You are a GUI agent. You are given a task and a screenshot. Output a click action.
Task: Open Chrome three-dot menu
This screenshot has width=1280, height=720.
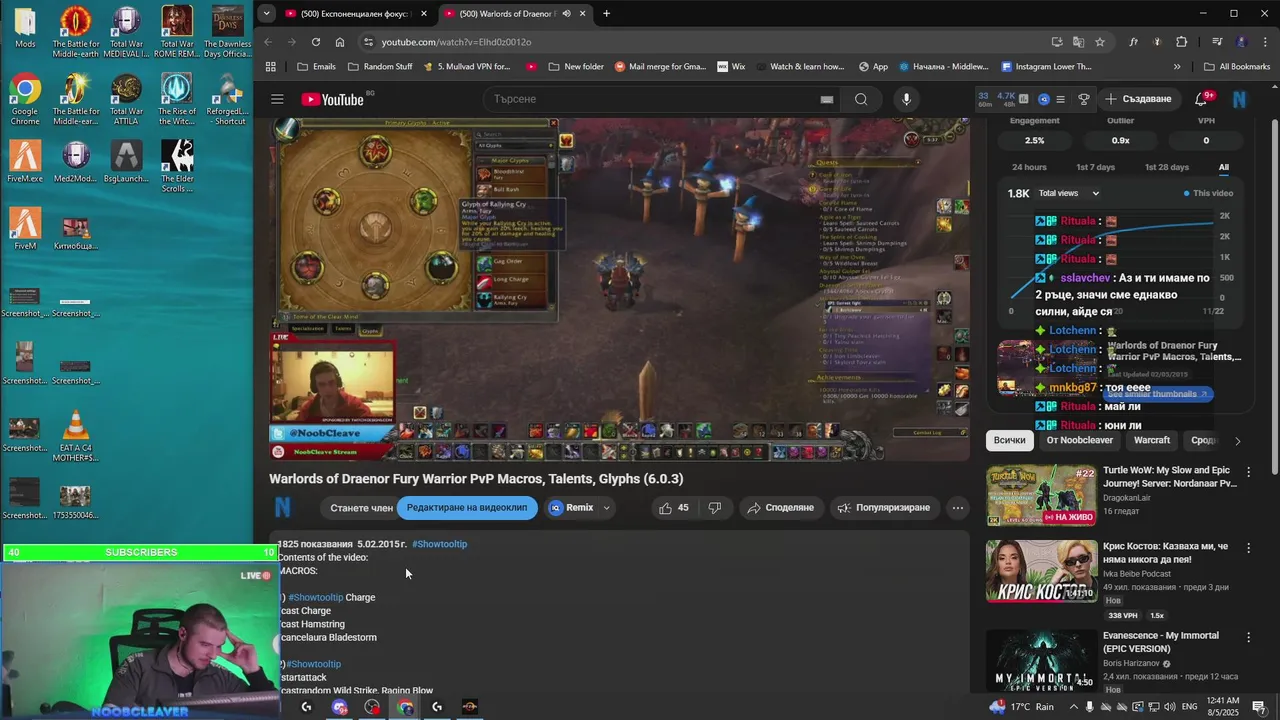(x=1263, y=42)
